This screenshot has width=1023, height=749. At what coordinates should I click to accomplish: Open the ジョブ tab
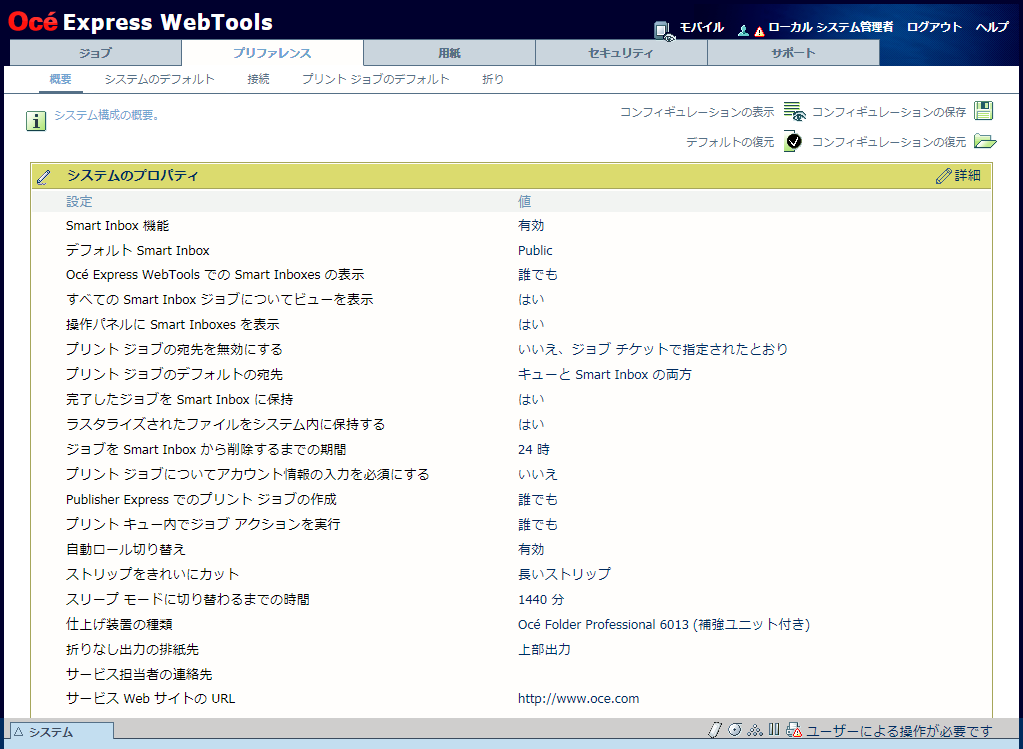[95, 53]
